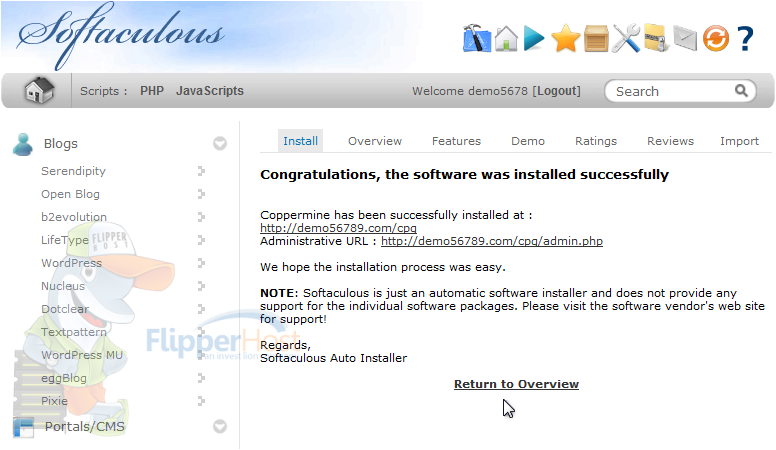Click the arrow icon next to Dotclear

[201, 308]
